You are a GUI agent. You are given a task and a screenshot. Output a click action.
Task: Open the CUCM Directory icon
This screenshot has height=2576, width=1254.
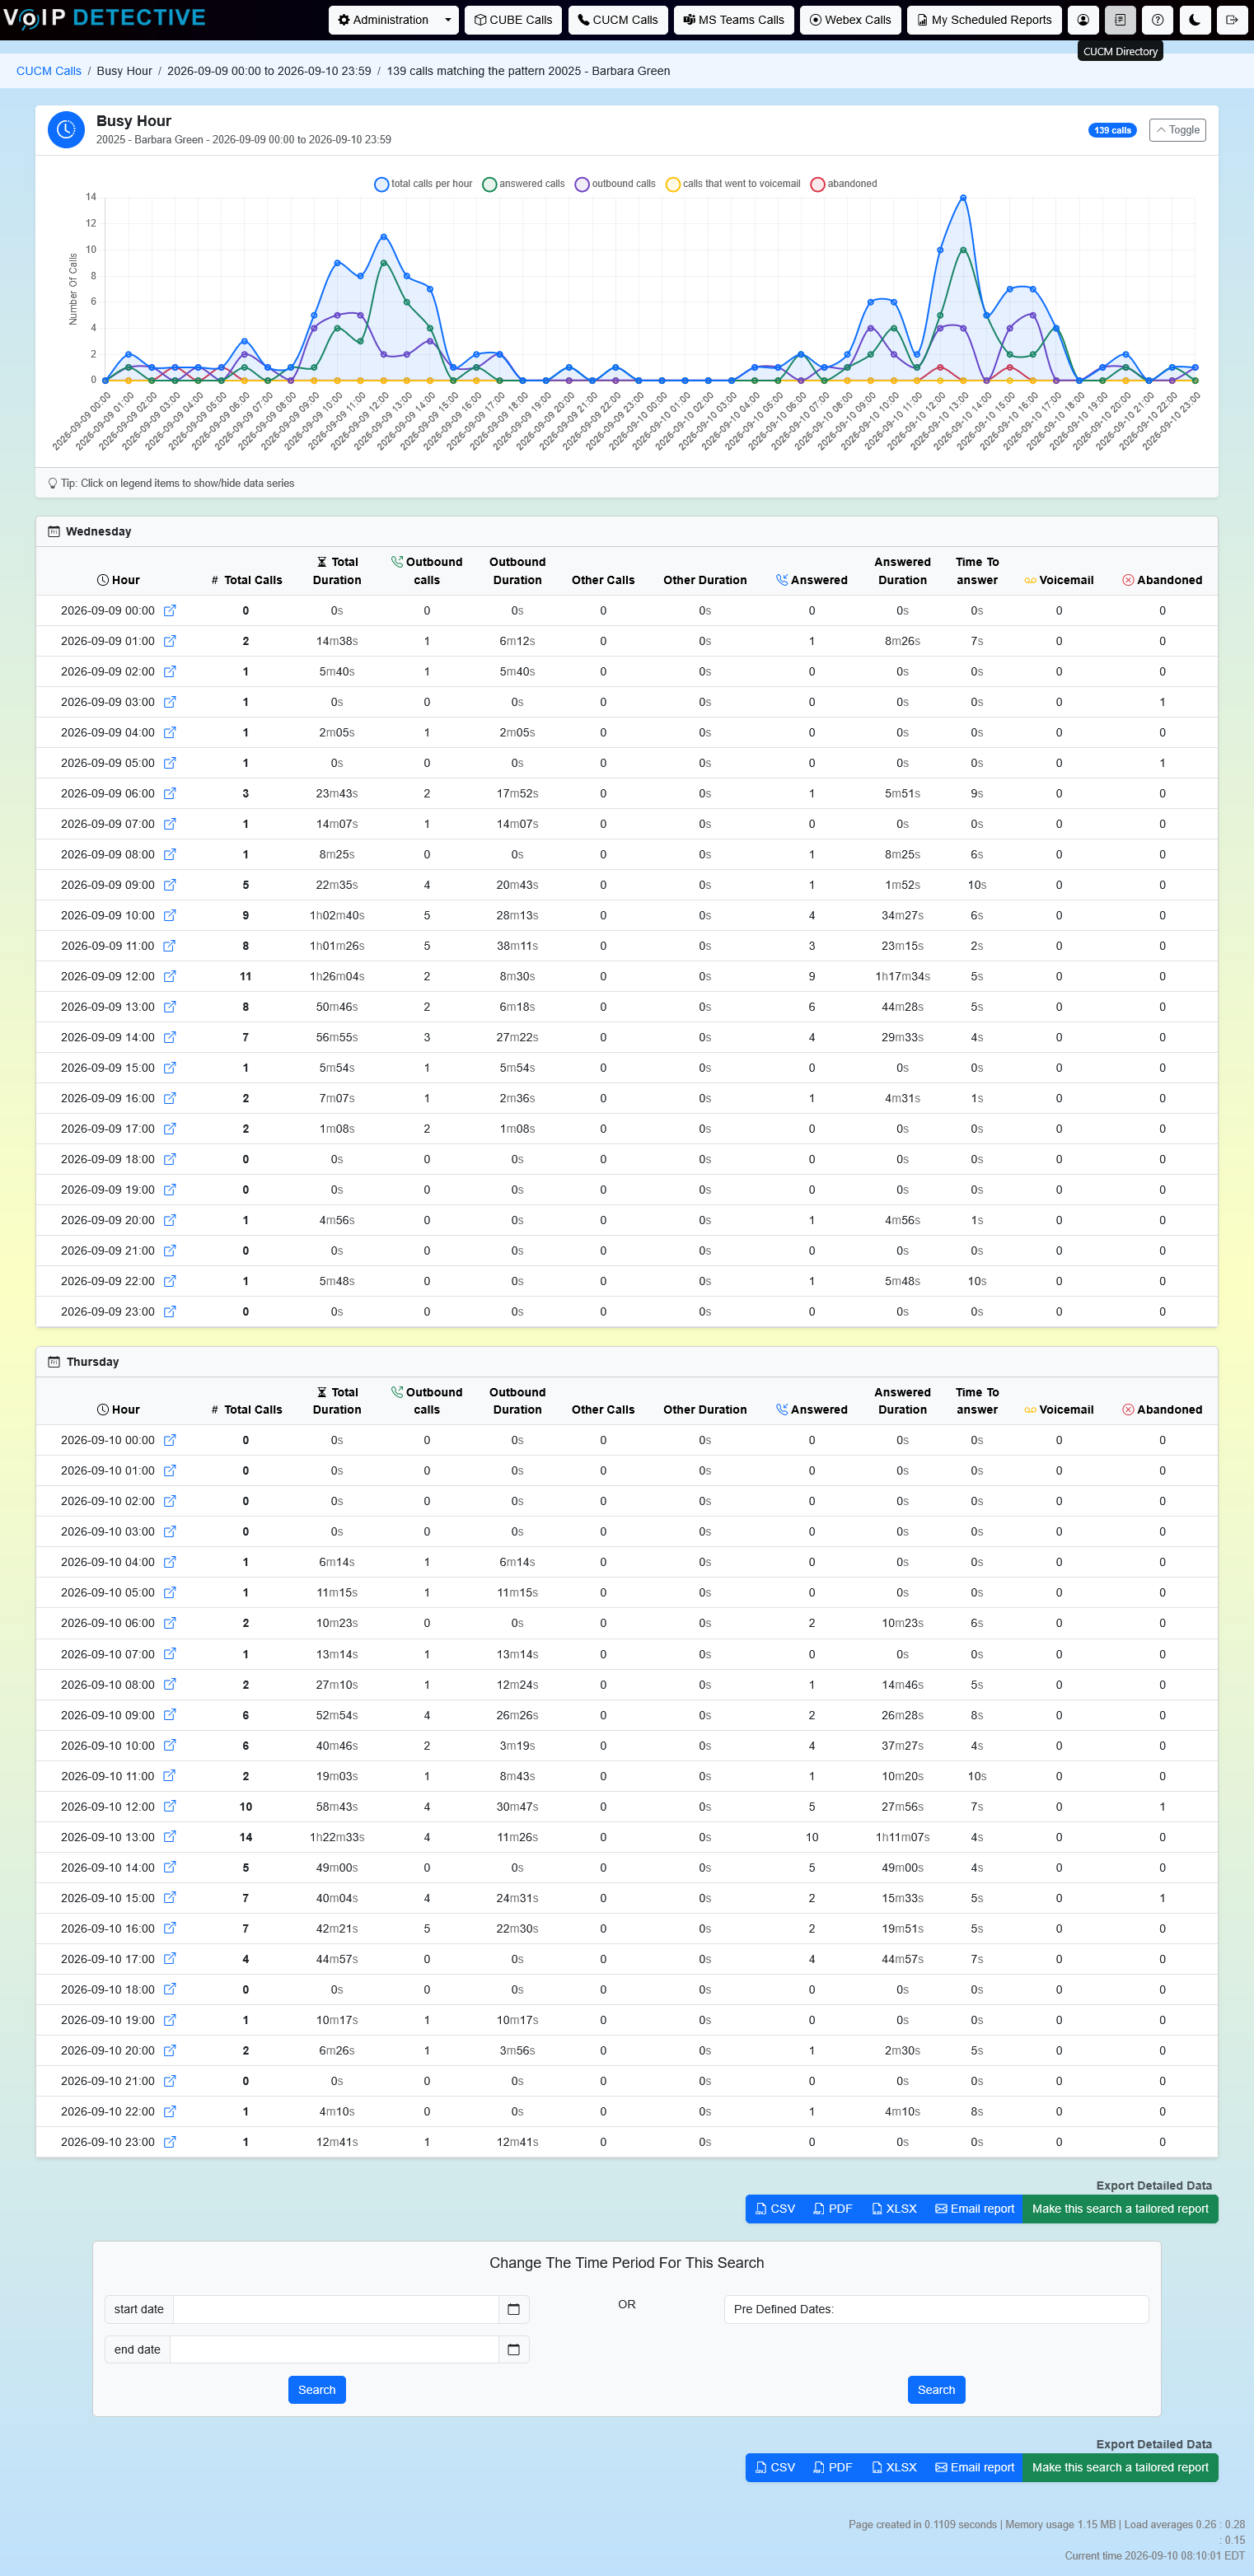click(1120, 20)
